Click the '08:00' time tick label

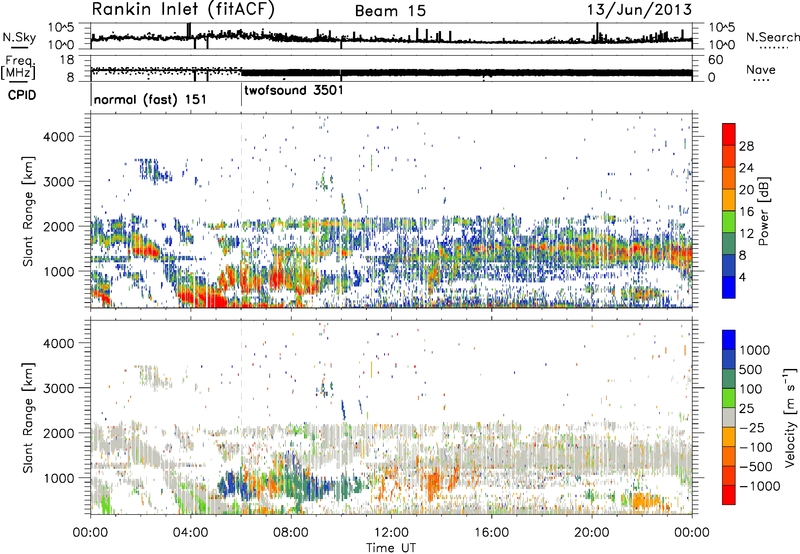(291, 533)
